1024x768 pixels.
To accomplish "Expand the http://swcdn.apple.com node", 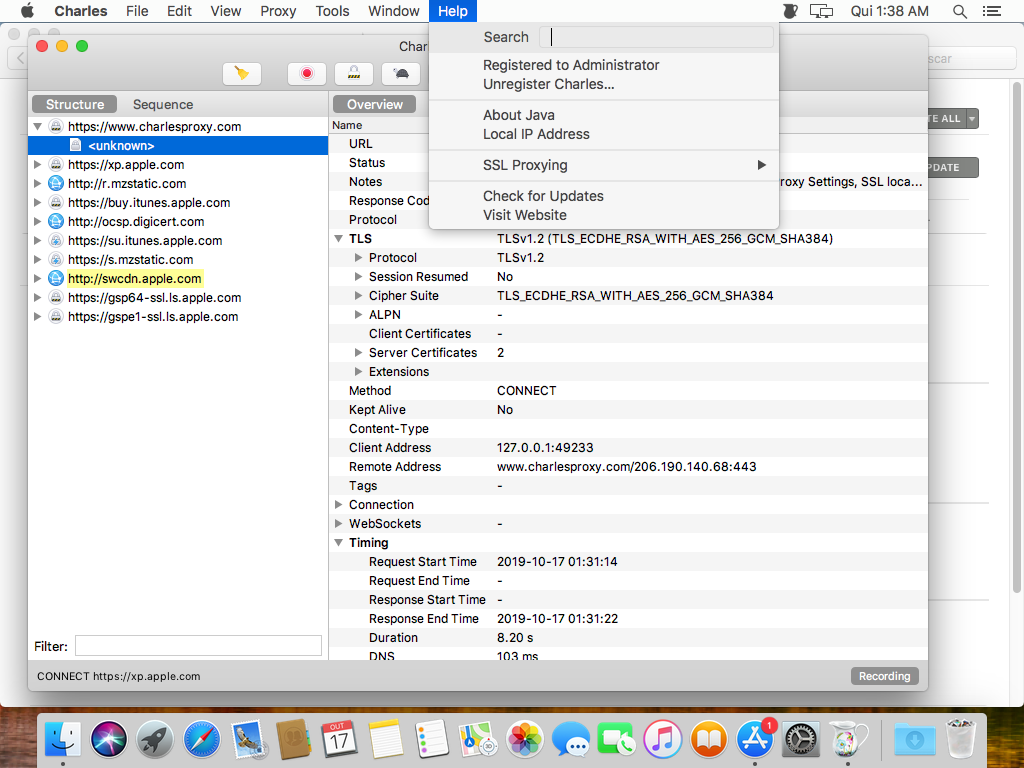I will click(x=38, y=278).
